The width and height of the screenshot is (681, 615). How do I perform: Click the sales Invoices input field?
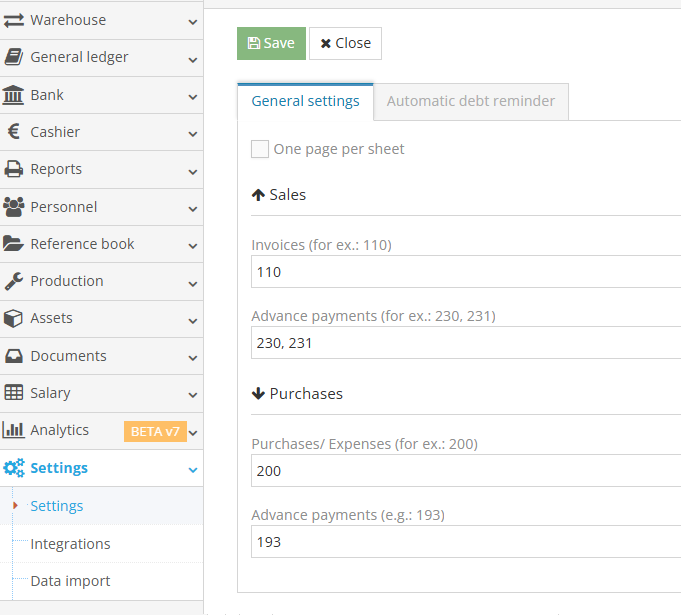point(465,272)
